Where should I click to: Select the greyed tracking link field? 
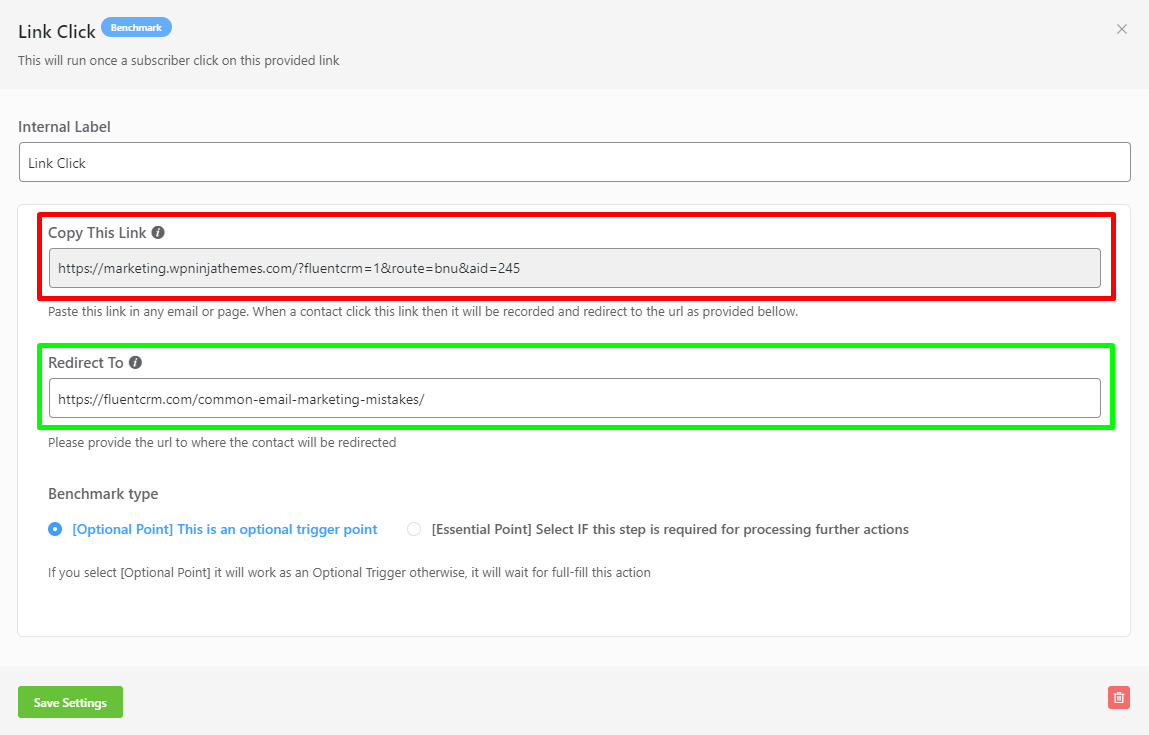[575, 267]
